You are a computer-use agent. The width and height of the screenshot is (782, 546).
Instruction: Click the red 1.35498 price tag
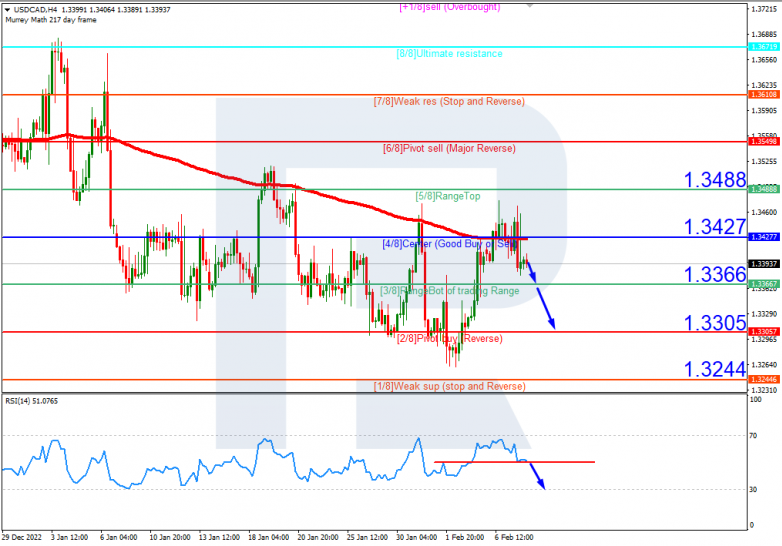coord(764,142)
